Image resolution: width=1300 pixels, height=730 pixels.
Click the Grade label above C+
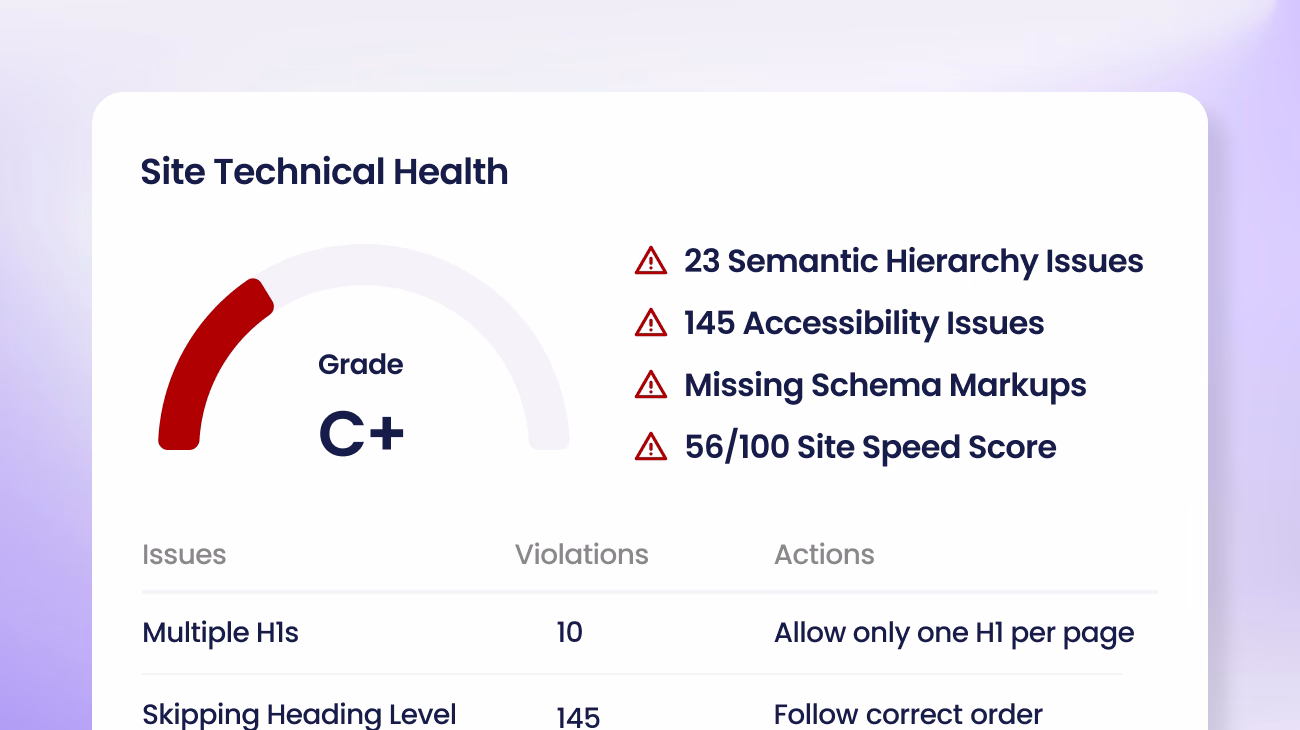[360, 365]
